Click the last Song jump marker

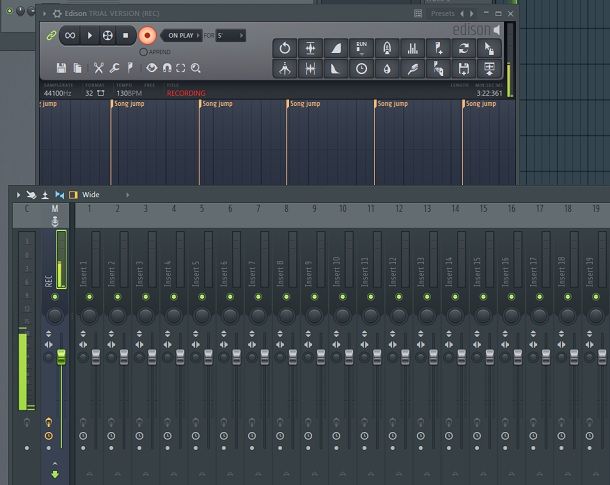[479, 104]
